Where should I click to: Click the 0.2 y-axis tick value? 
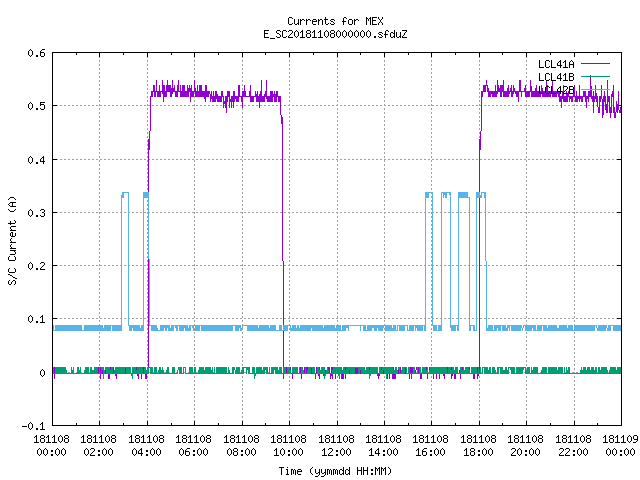coord(36,266)
